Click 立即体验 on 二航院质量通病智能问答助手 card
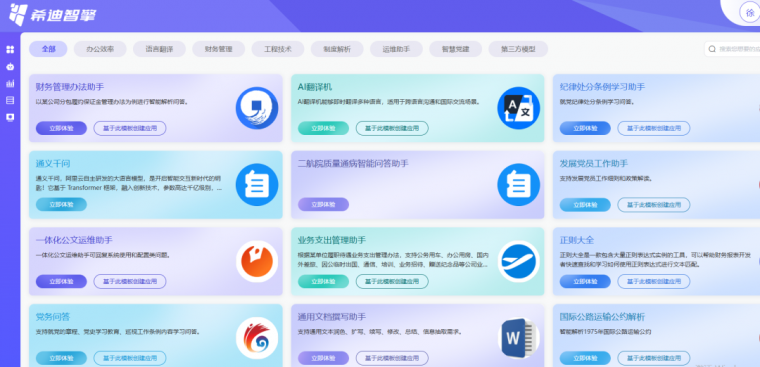The height and width of the screenshot is (367, 760). [323, 205]
